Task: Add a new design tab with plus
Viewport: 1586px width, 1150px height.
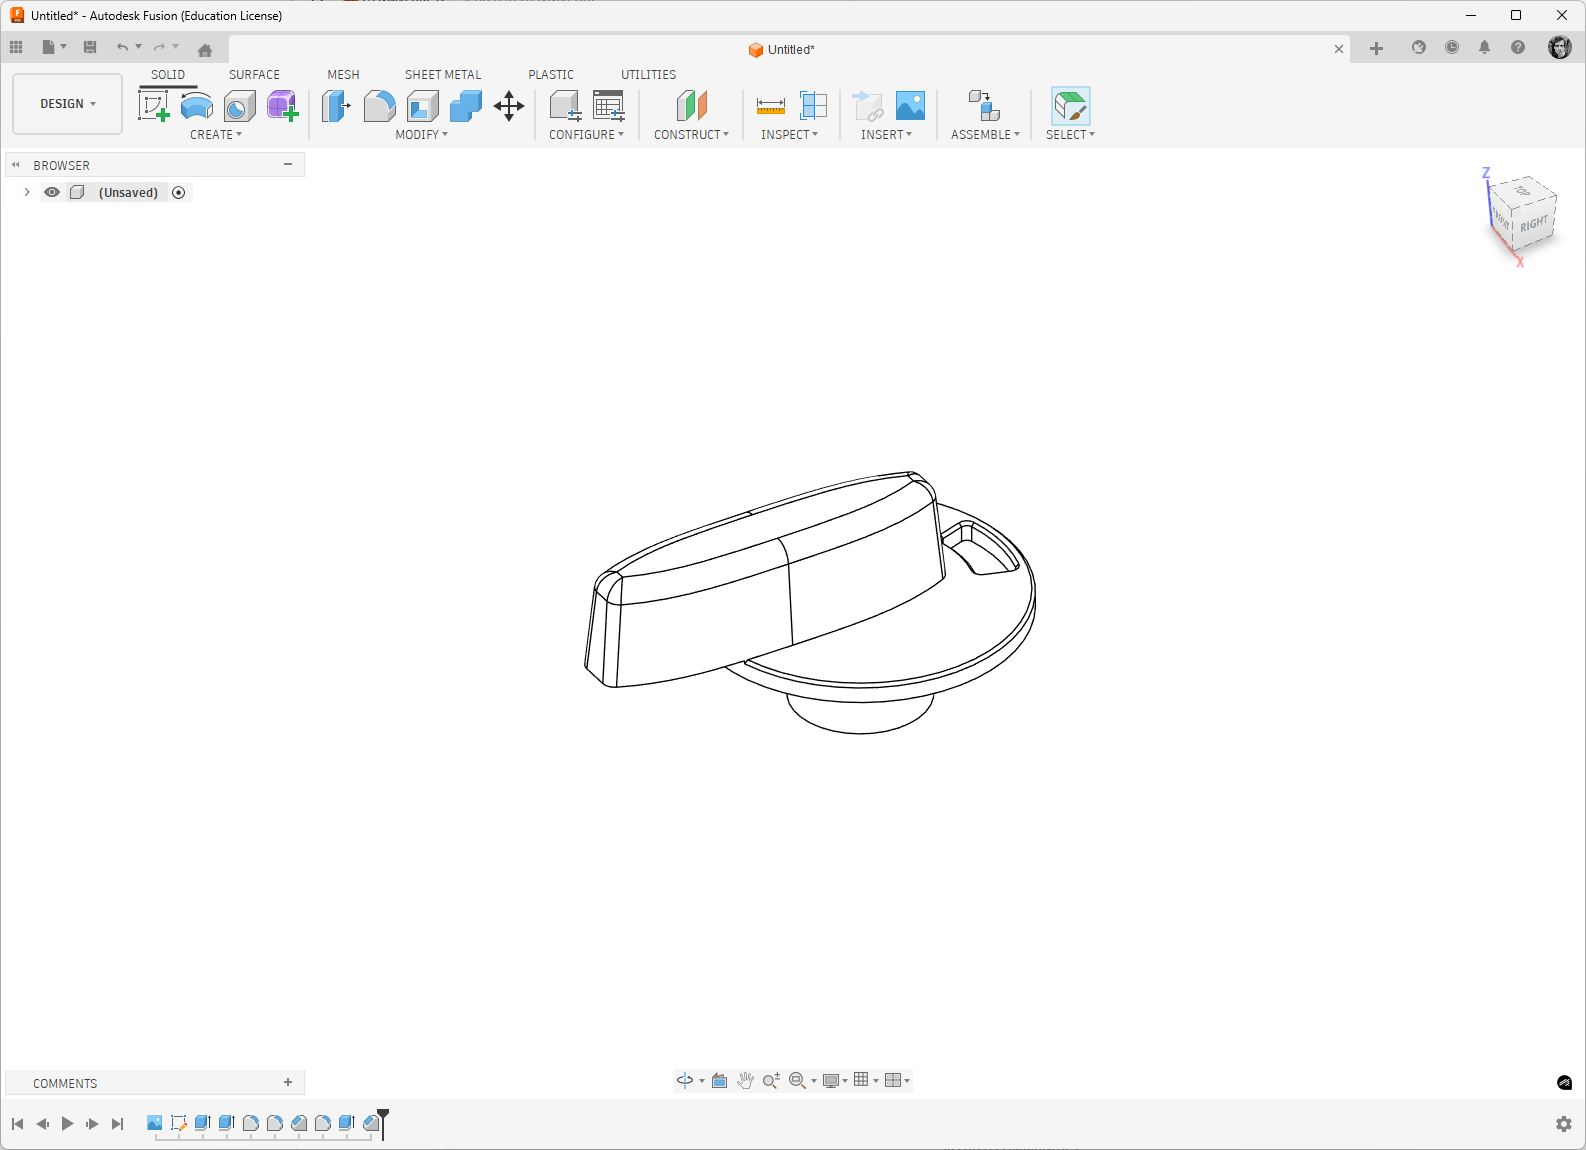Action: click(1376, 48)
